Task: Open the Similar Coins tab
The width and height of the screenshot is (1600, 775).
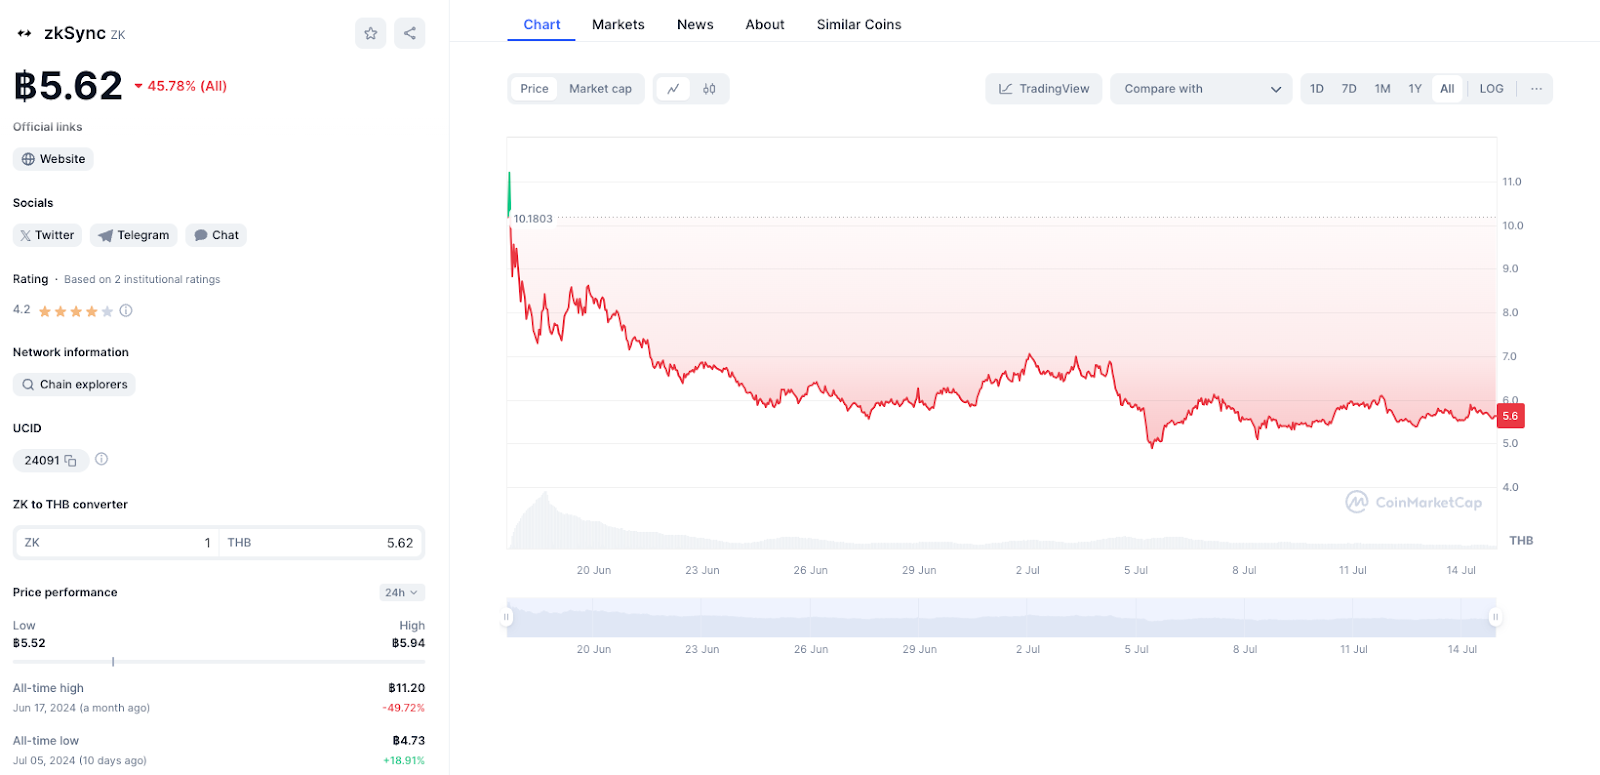Action: tap(859, 24)
